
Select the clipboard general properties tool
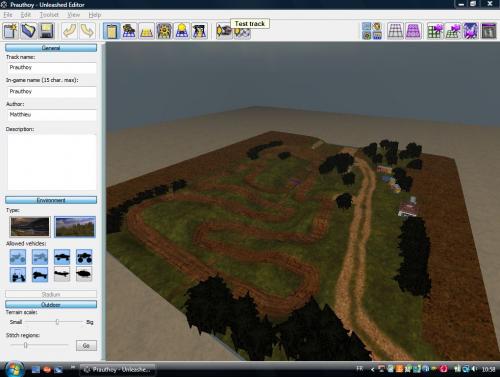tap(111, 31)
